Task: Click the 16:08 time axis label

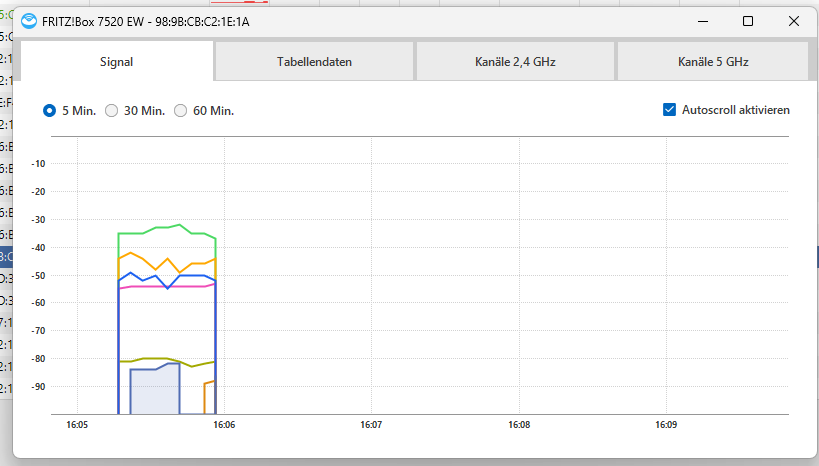Action: 519,425
